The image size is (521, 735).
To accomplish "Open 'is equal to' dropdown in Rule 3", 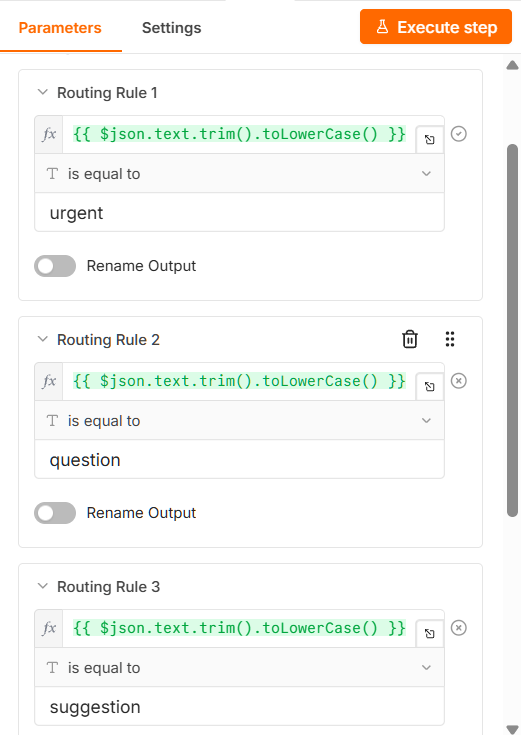I will [x=239, y=668].
